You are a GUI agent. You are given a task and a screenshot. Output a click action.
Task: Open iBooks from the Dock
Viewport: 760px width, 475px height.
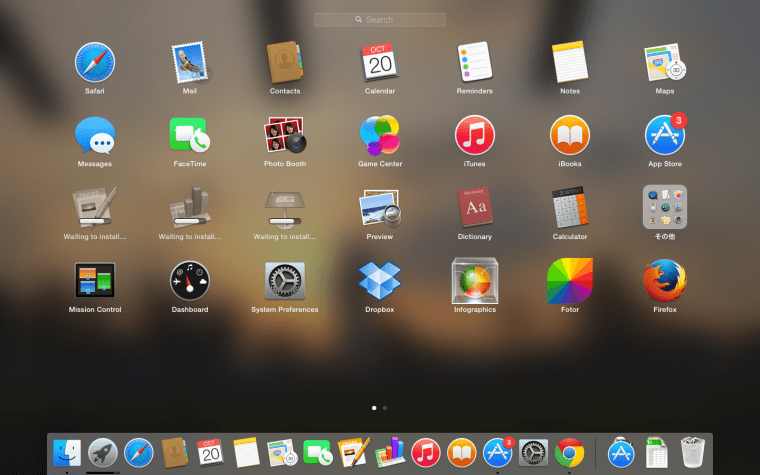tap(461, 453)
